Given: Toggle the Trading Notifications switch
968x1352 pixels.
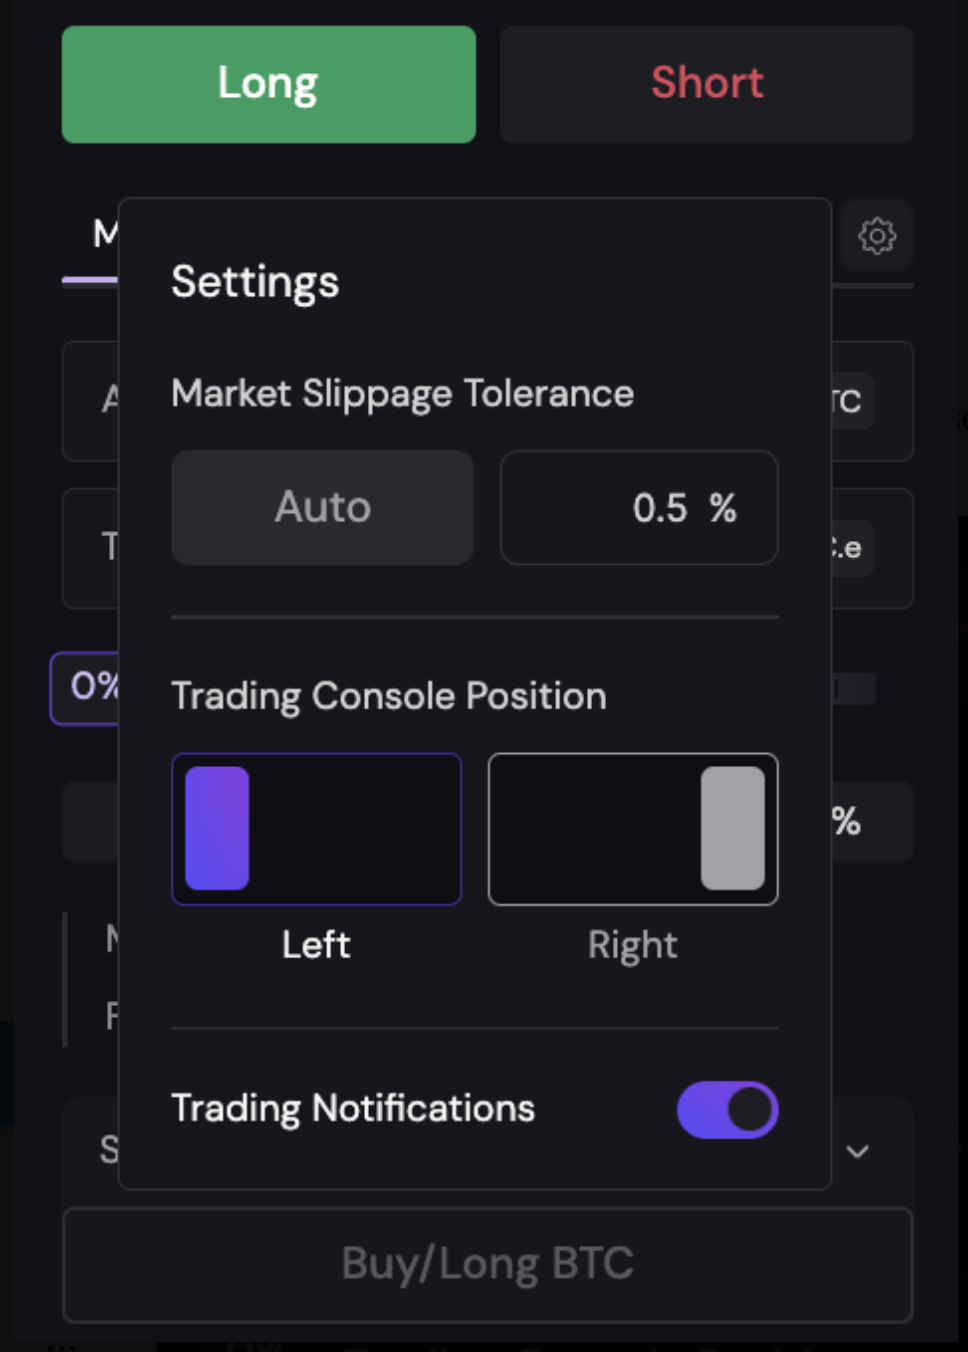Looking at the screenshot, I should tap(727, 1110).
